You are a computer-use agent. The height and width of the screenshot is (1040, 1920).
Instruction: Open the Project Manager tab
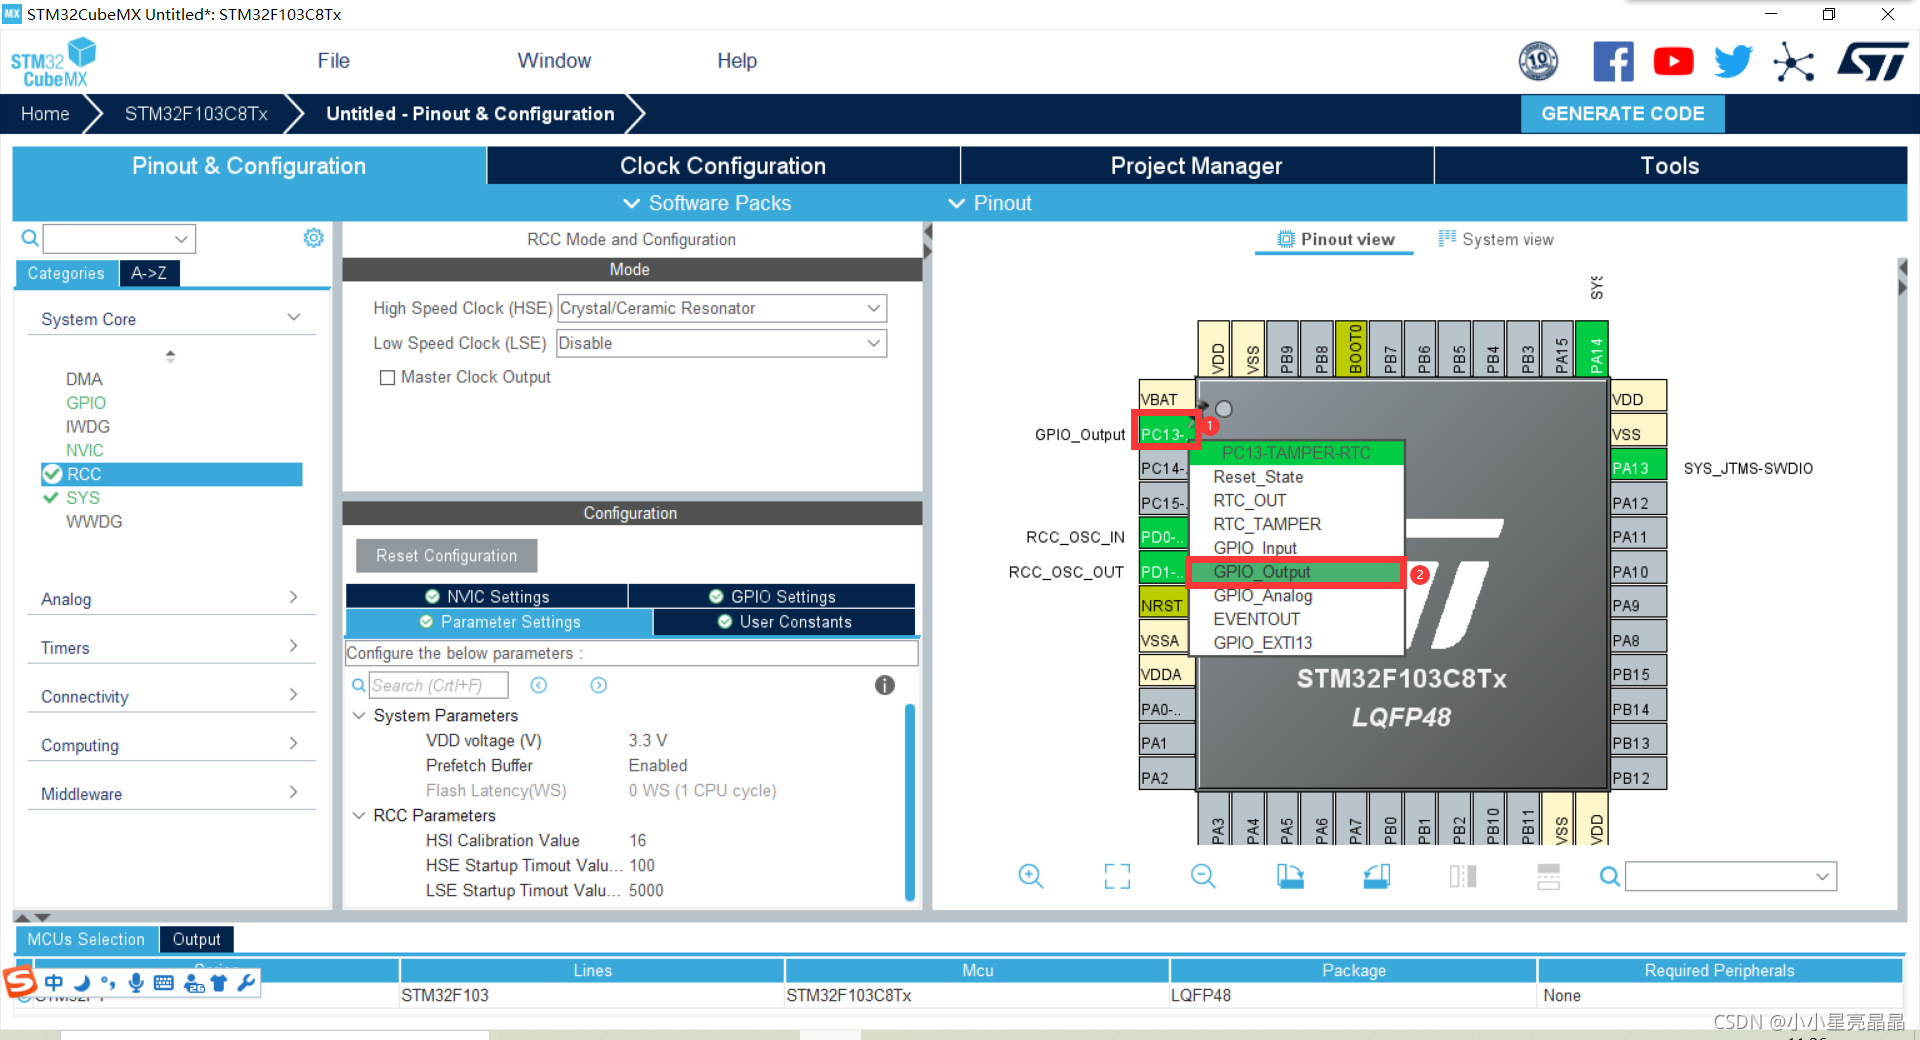(x=1196, y=166)
